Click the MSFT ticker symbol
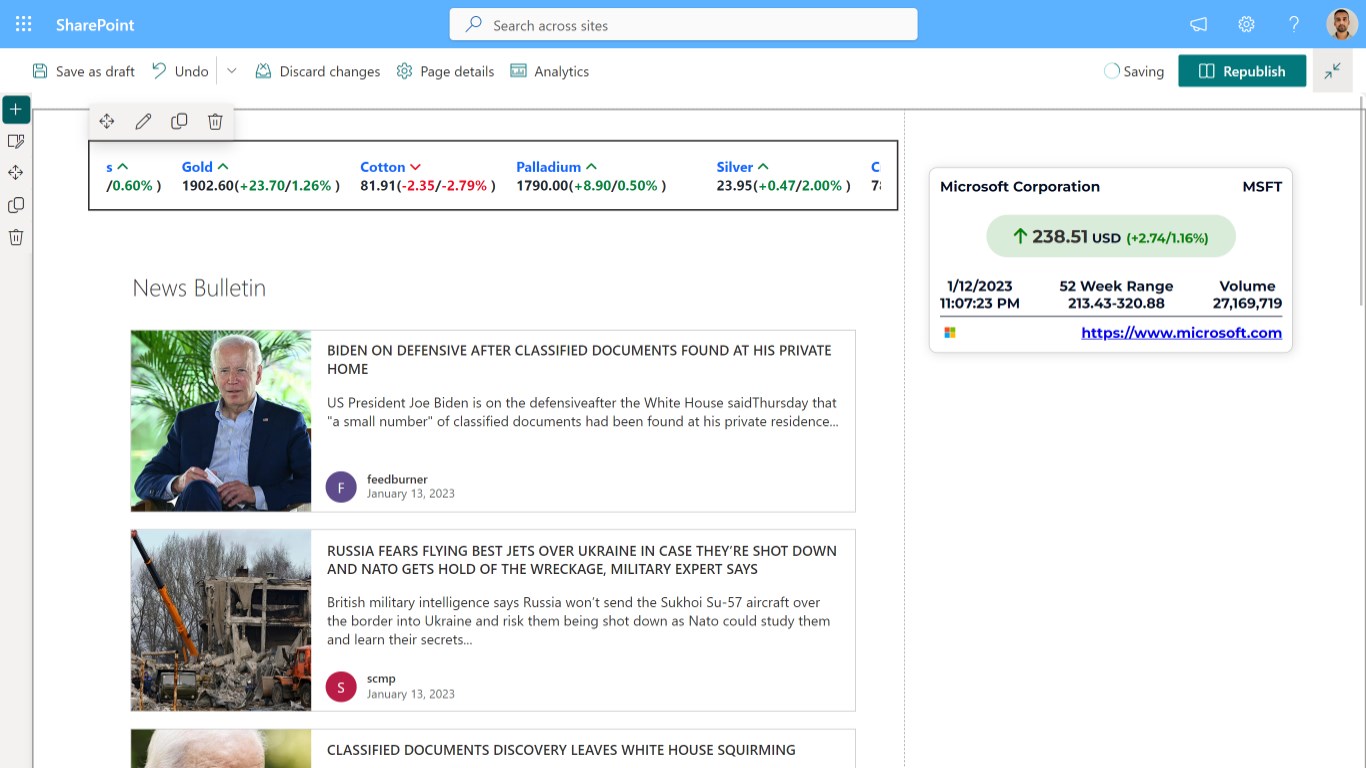The height and width of the screenshot is (768, 1366). click(1262, 186)
